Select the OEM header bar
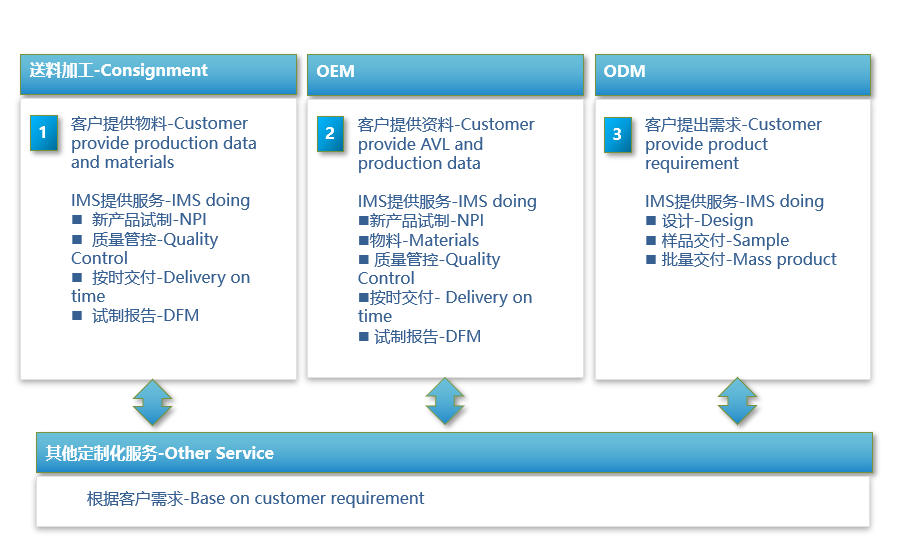Image resolution: width=904 pixels, height=560 pixels. pos(445,74)
